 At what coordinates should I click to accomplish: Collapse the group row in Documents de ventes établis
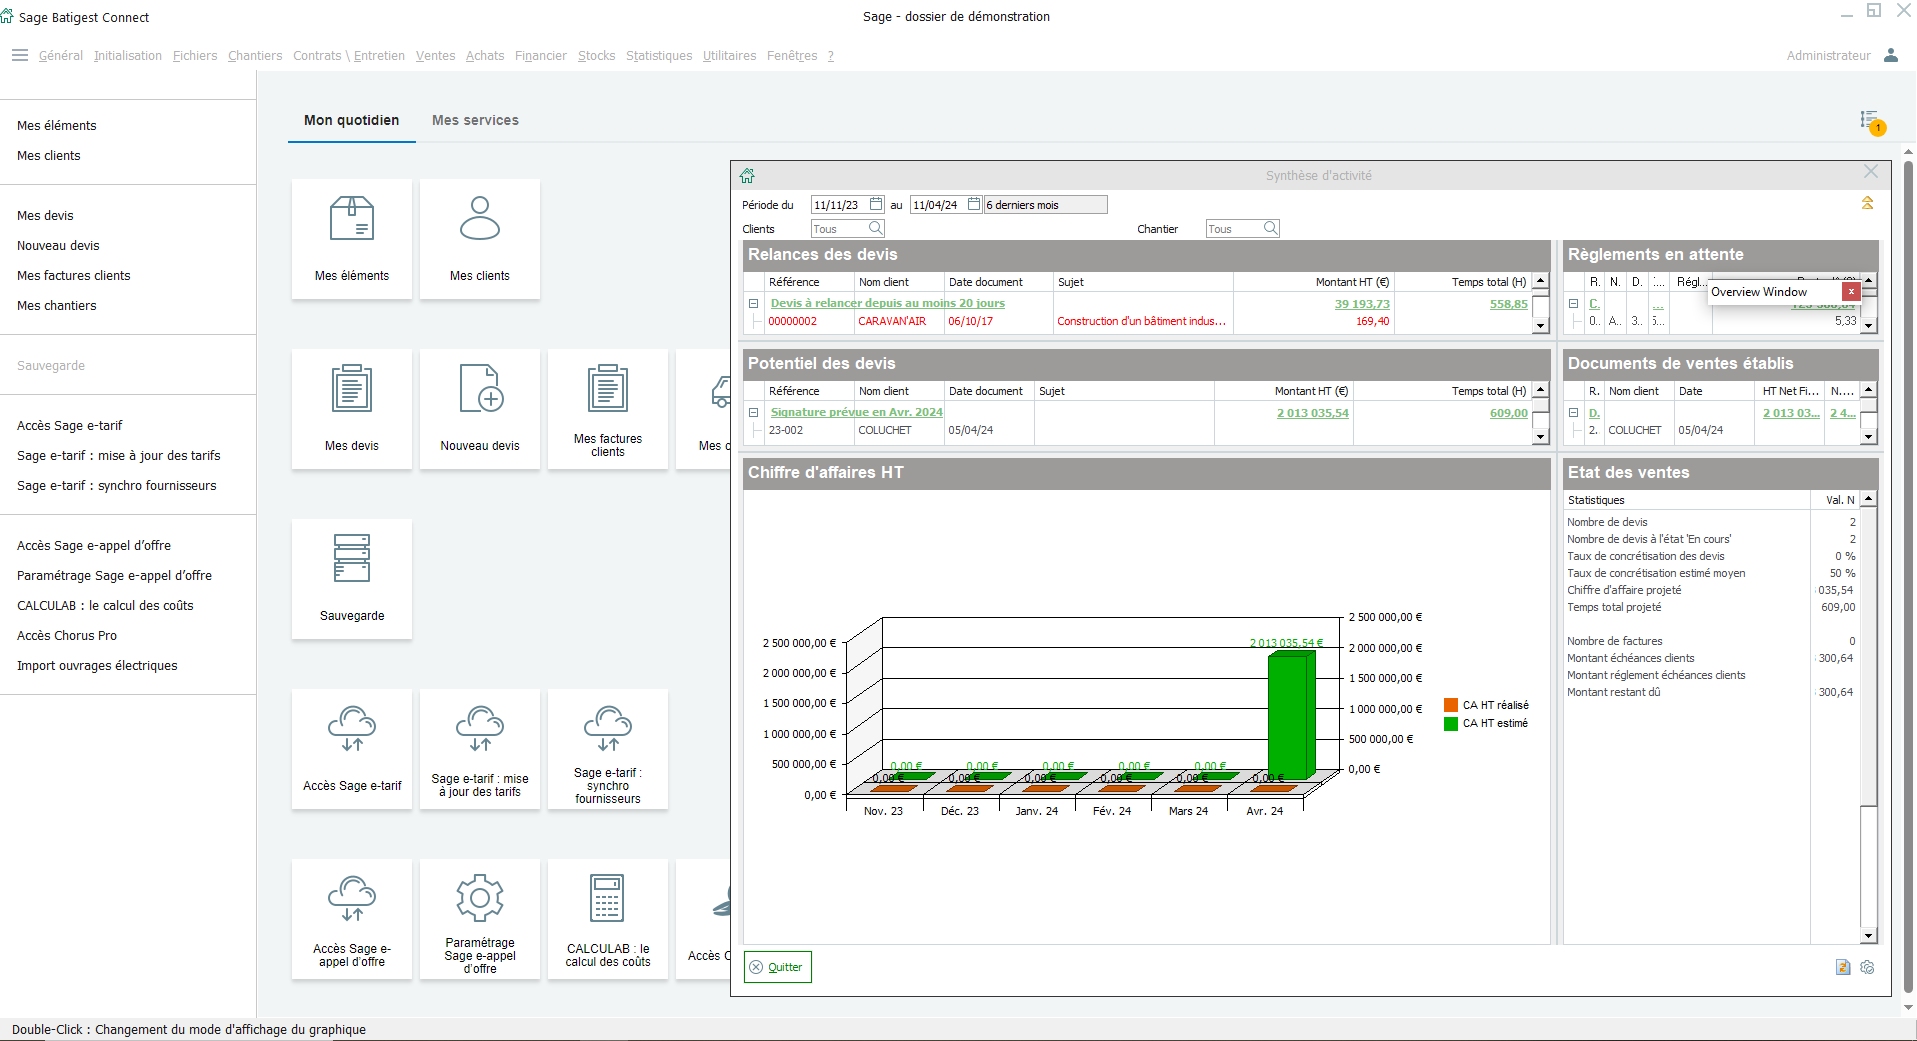coord(1573,412)
